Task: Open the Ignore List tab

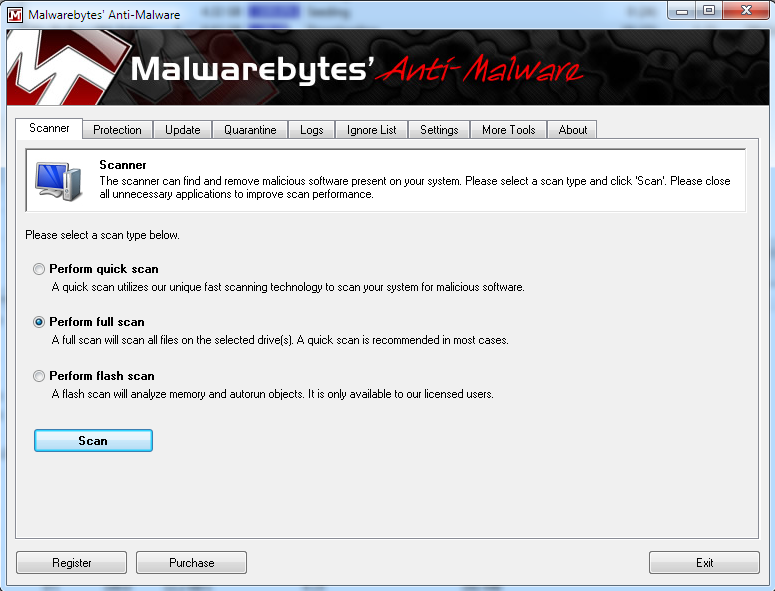Action: click(371, 130)
